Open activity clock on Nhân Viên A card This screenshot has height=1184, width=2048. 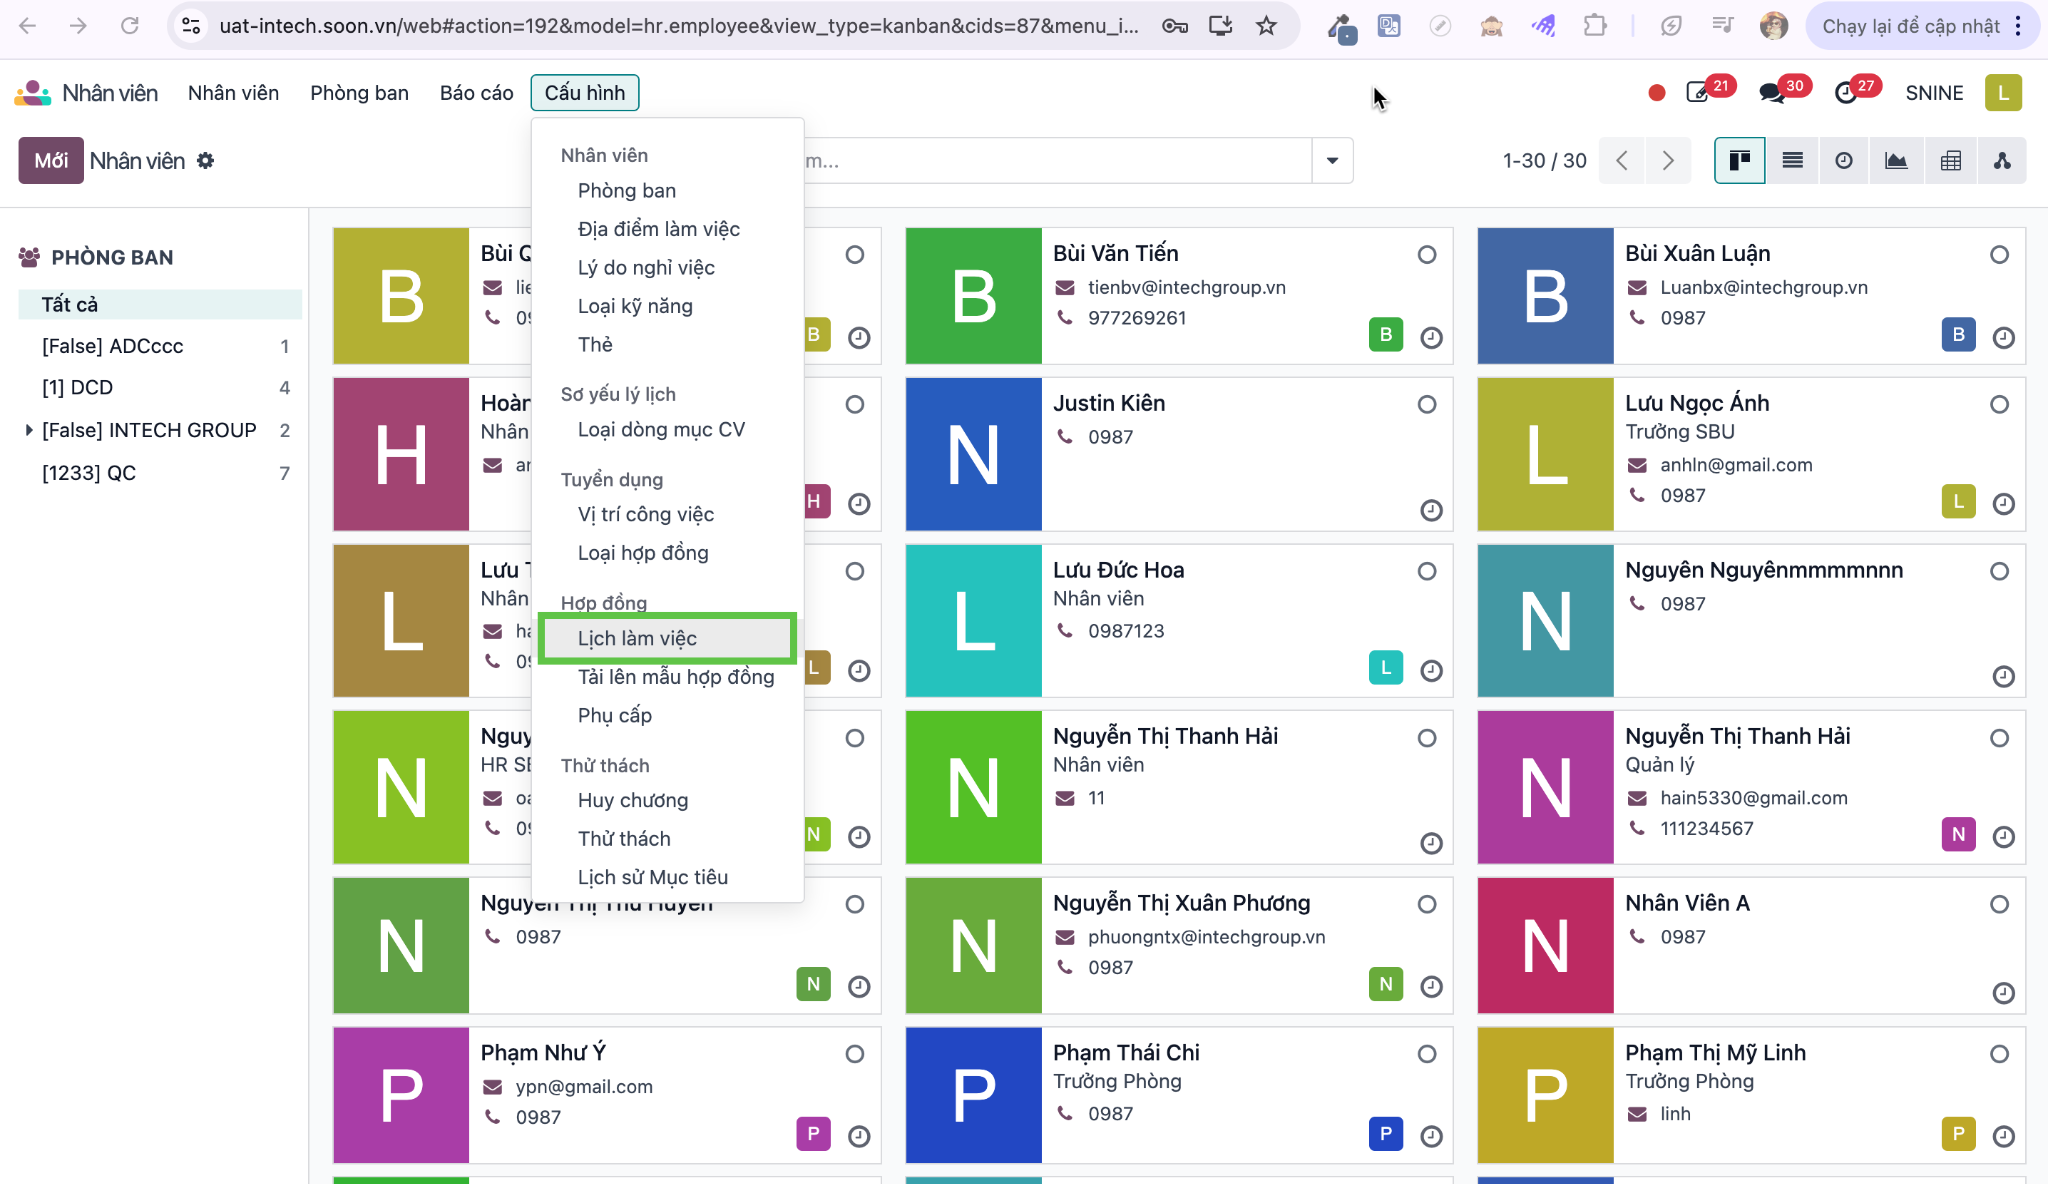point(2003,993)
